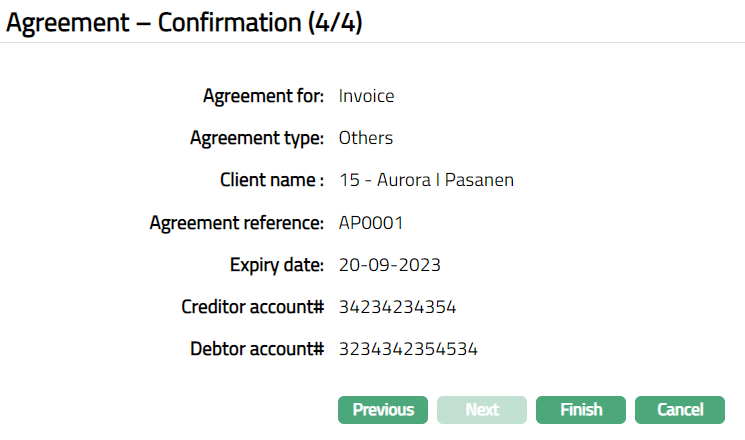The image size is (745, 440).
Task: Click debtor account number 3234342354534
Action: 409,349
